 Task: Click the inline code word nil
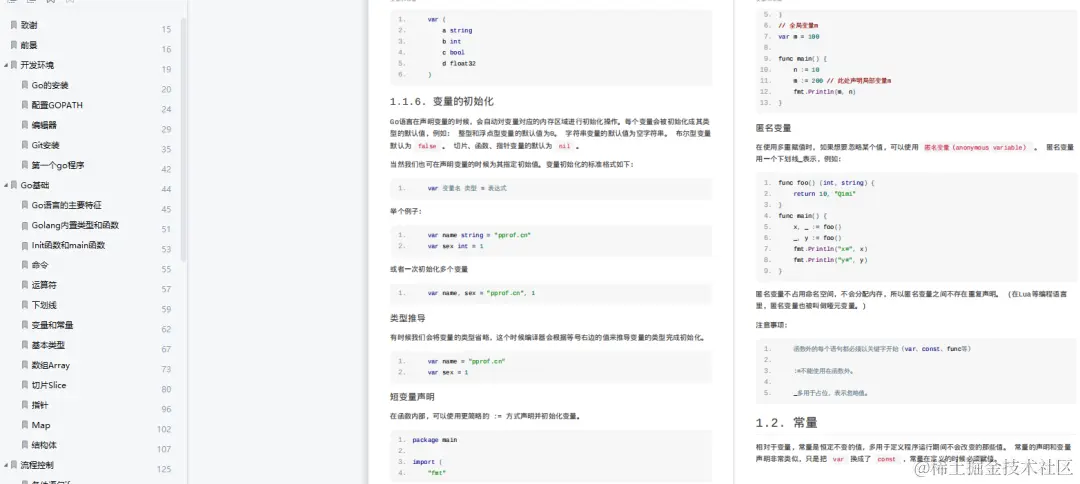[x=564, y=146]
